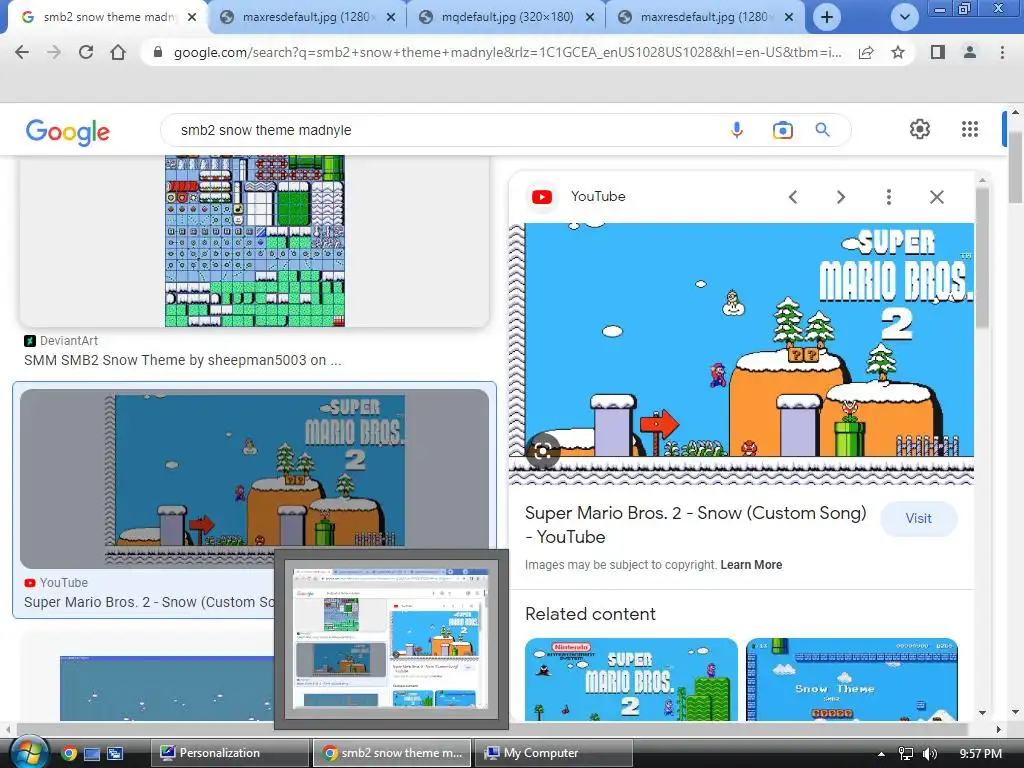Click the Visit button
The height and width of the screenshot is (768, 1024).
918,519
